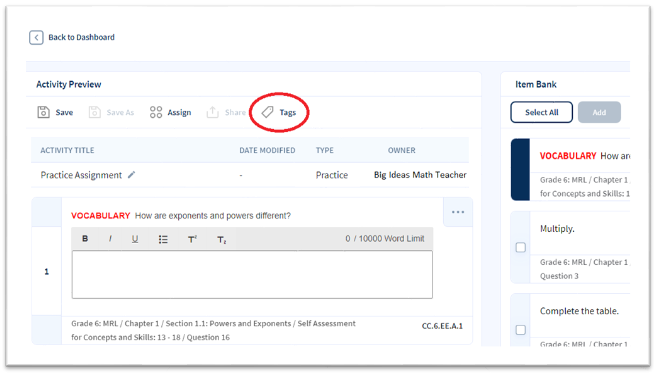
Task: Click the Tags label icon
Action: [x=267, y=112]
